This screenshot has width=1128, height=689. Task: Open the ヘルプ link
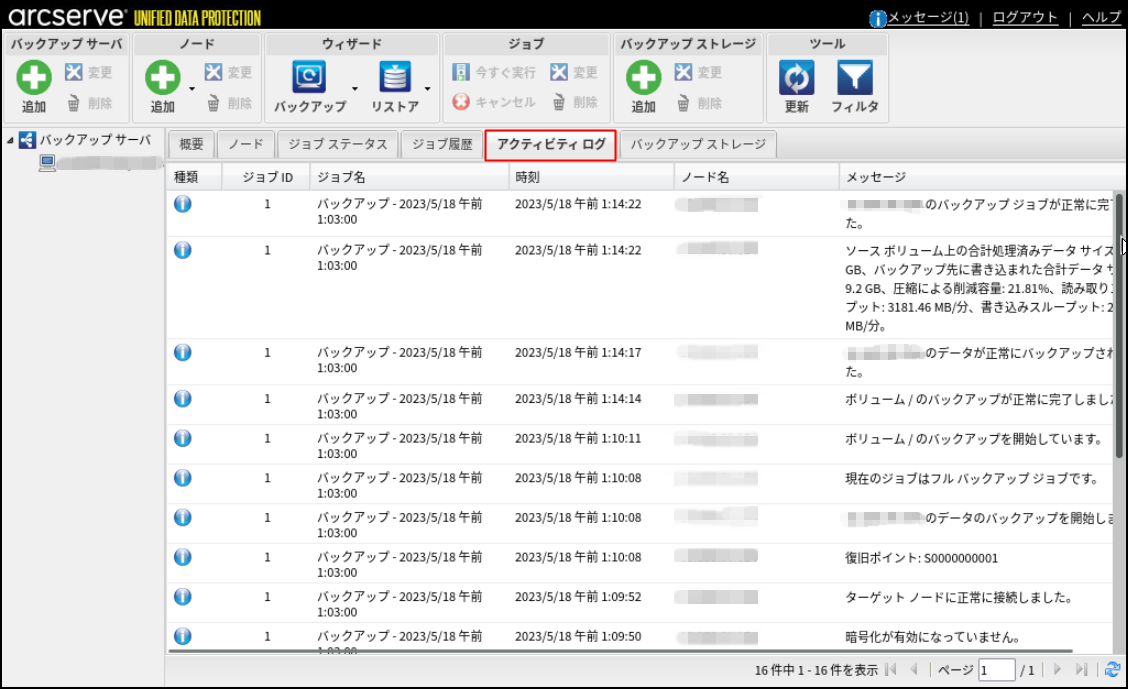click(x=1101, y=18)
